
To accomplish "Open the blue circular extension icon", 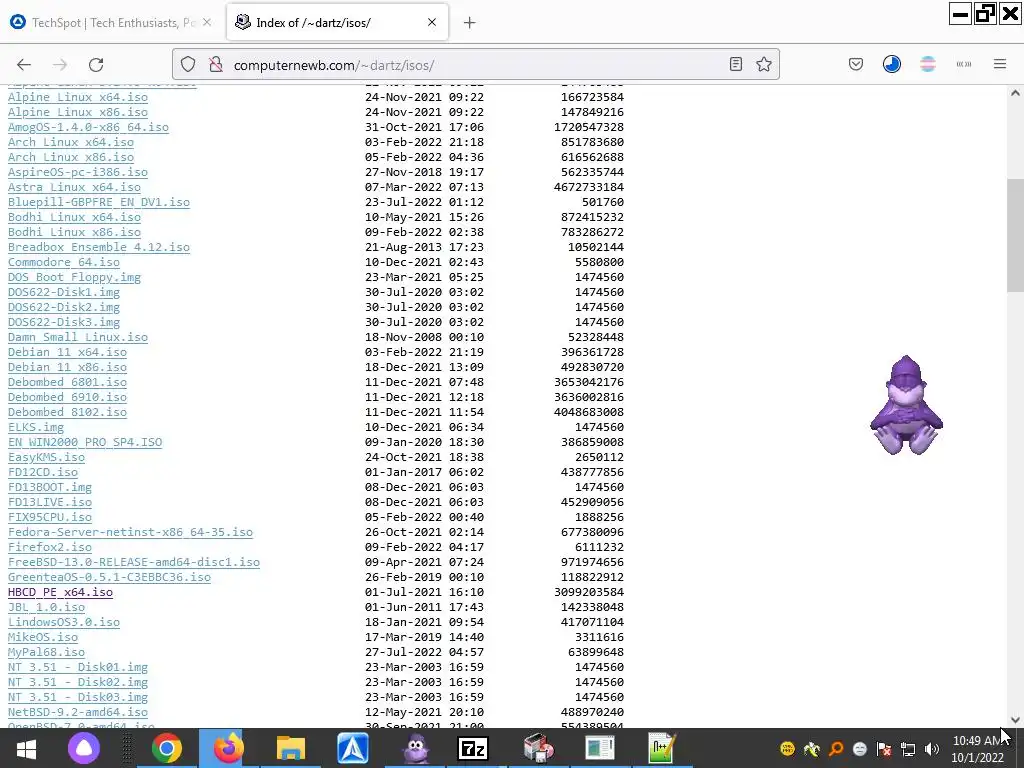I will tap(891, 64).
